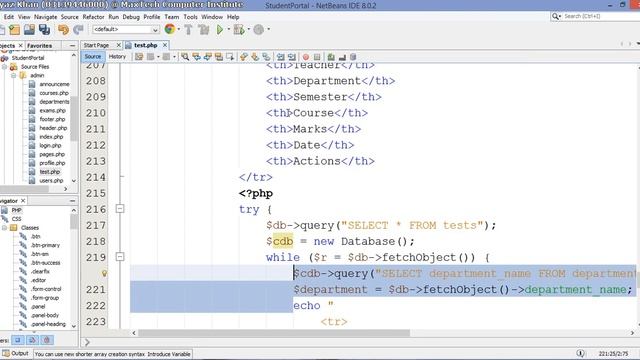Screen dimensions: 640x360
Task: Click the lightbulb hint in editor gutter
Action: pos(104,273)
